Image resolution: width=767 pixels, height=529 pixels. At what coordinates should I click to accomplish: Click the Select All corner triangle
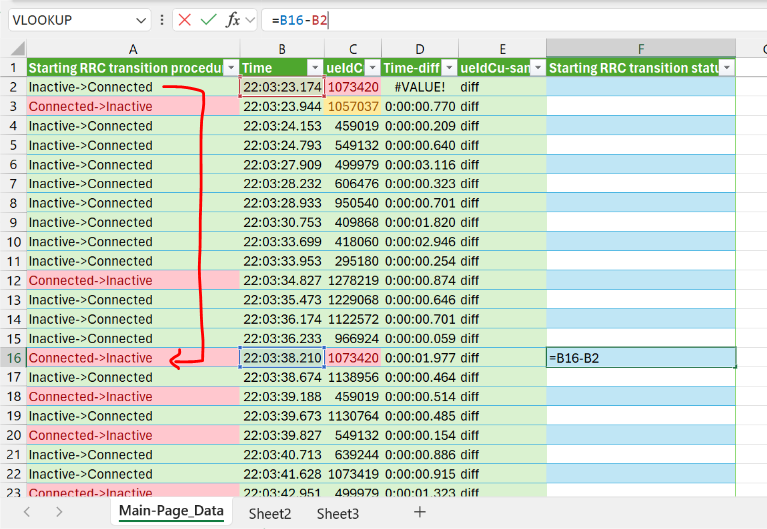(x=18, y=48)
